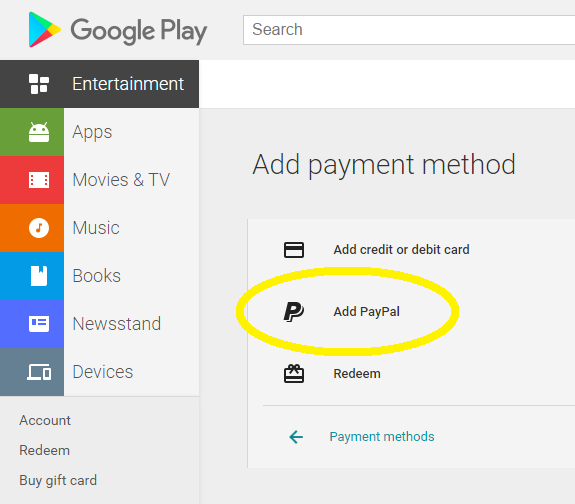This screenshot has height=504, width=575.
Task: Click the Google Play logo icon
Action: click(x=44, y=30)
